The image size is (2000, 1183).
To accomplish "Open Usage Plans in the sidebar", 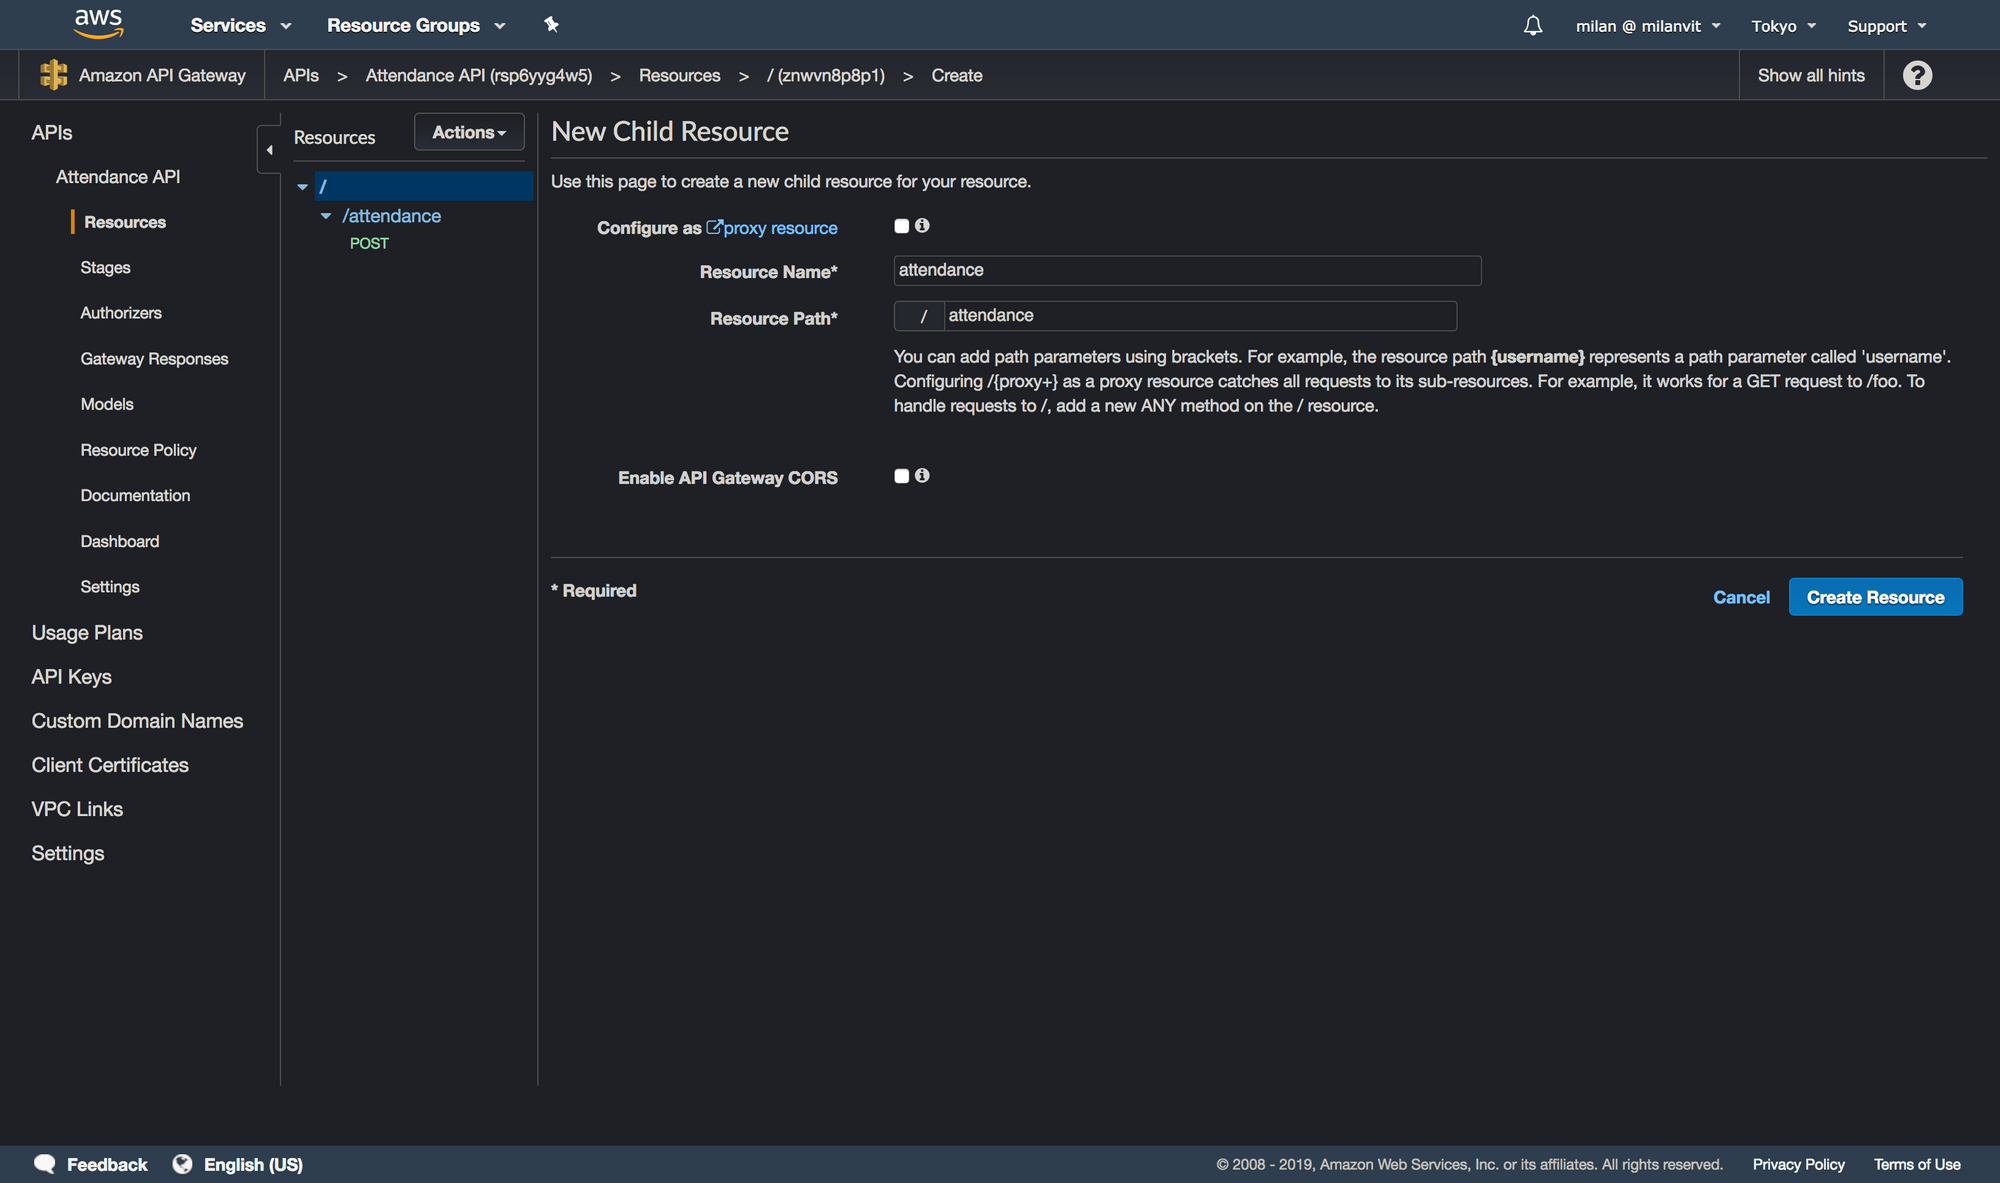I will pyautogui.click(x=87, y=633).
